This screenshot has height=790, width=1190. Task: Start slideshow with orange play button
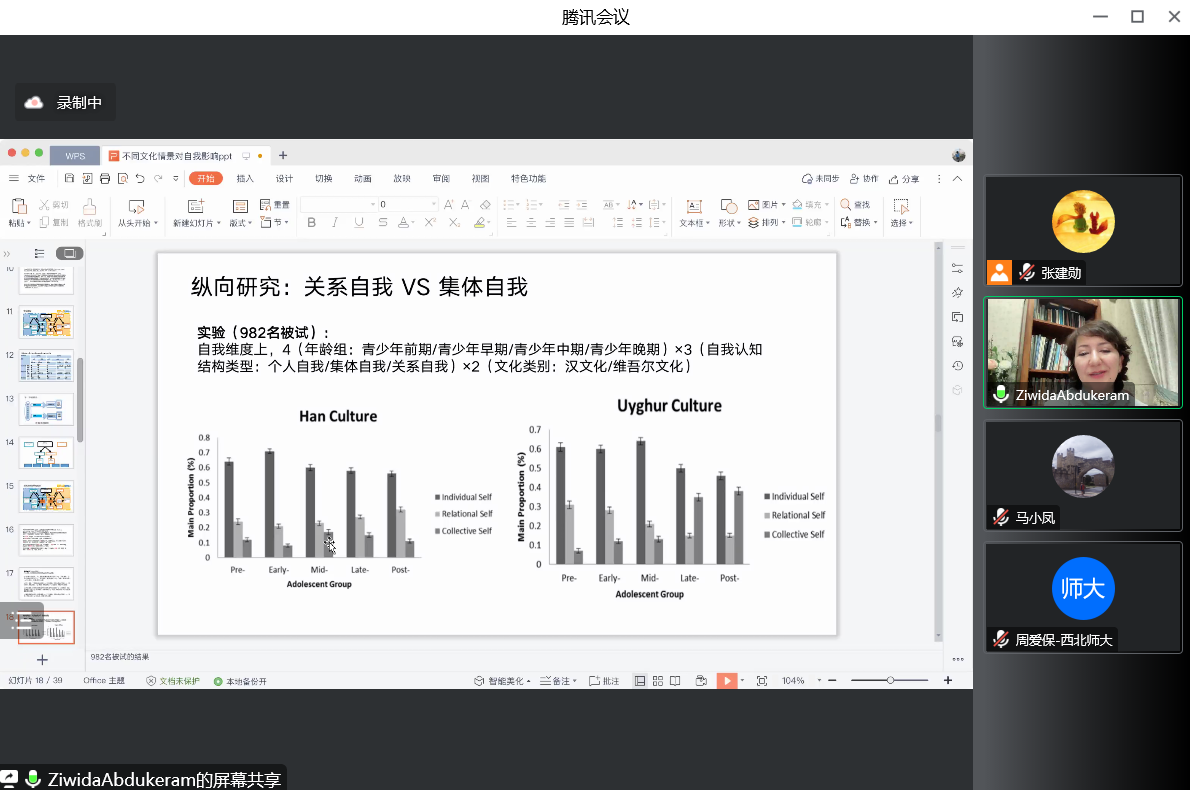click(x=727, y=681)
